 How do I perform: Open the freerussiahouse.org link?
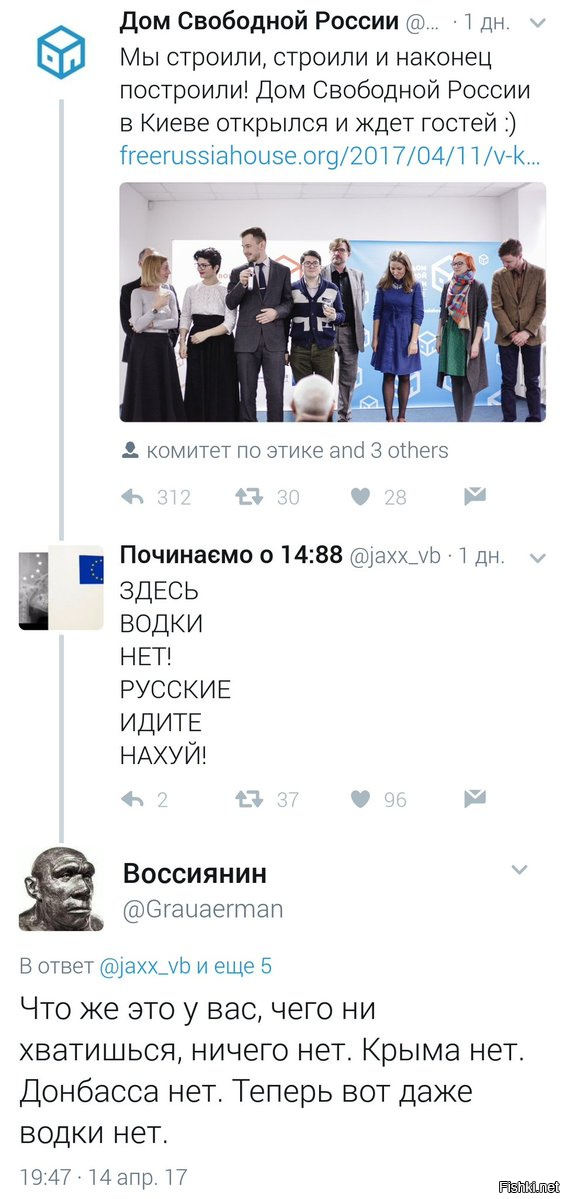point(331,156)
